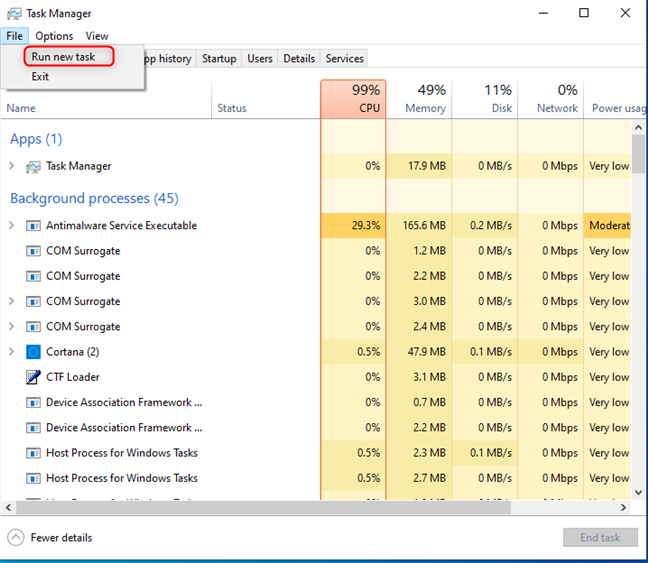Click the Task Manager title bar icon

pos(14,14)
